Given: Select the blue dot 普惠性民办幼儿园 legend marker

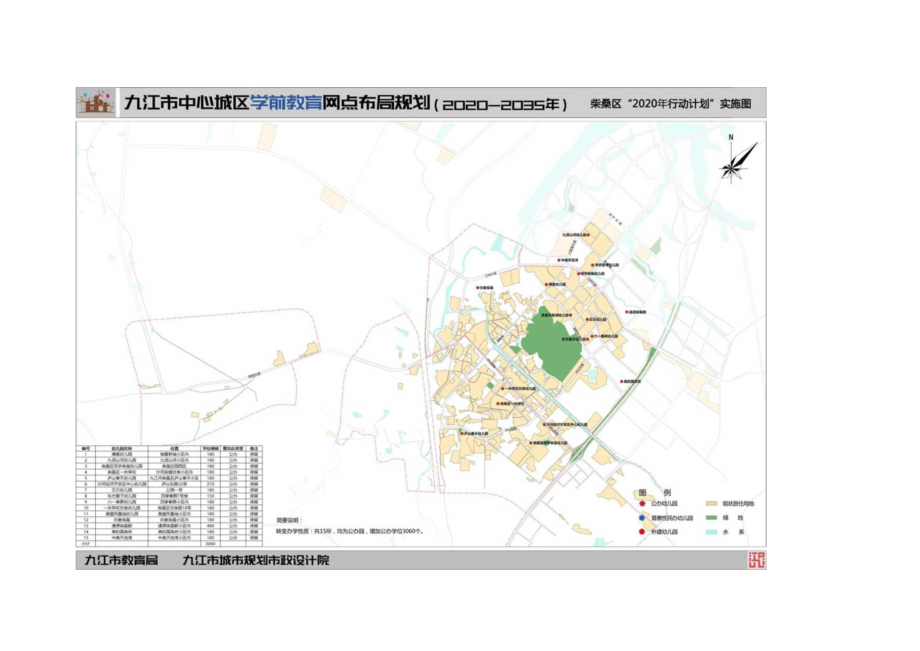Looking at the screenshot, I should pyautogui.click(x=643, y=517).
